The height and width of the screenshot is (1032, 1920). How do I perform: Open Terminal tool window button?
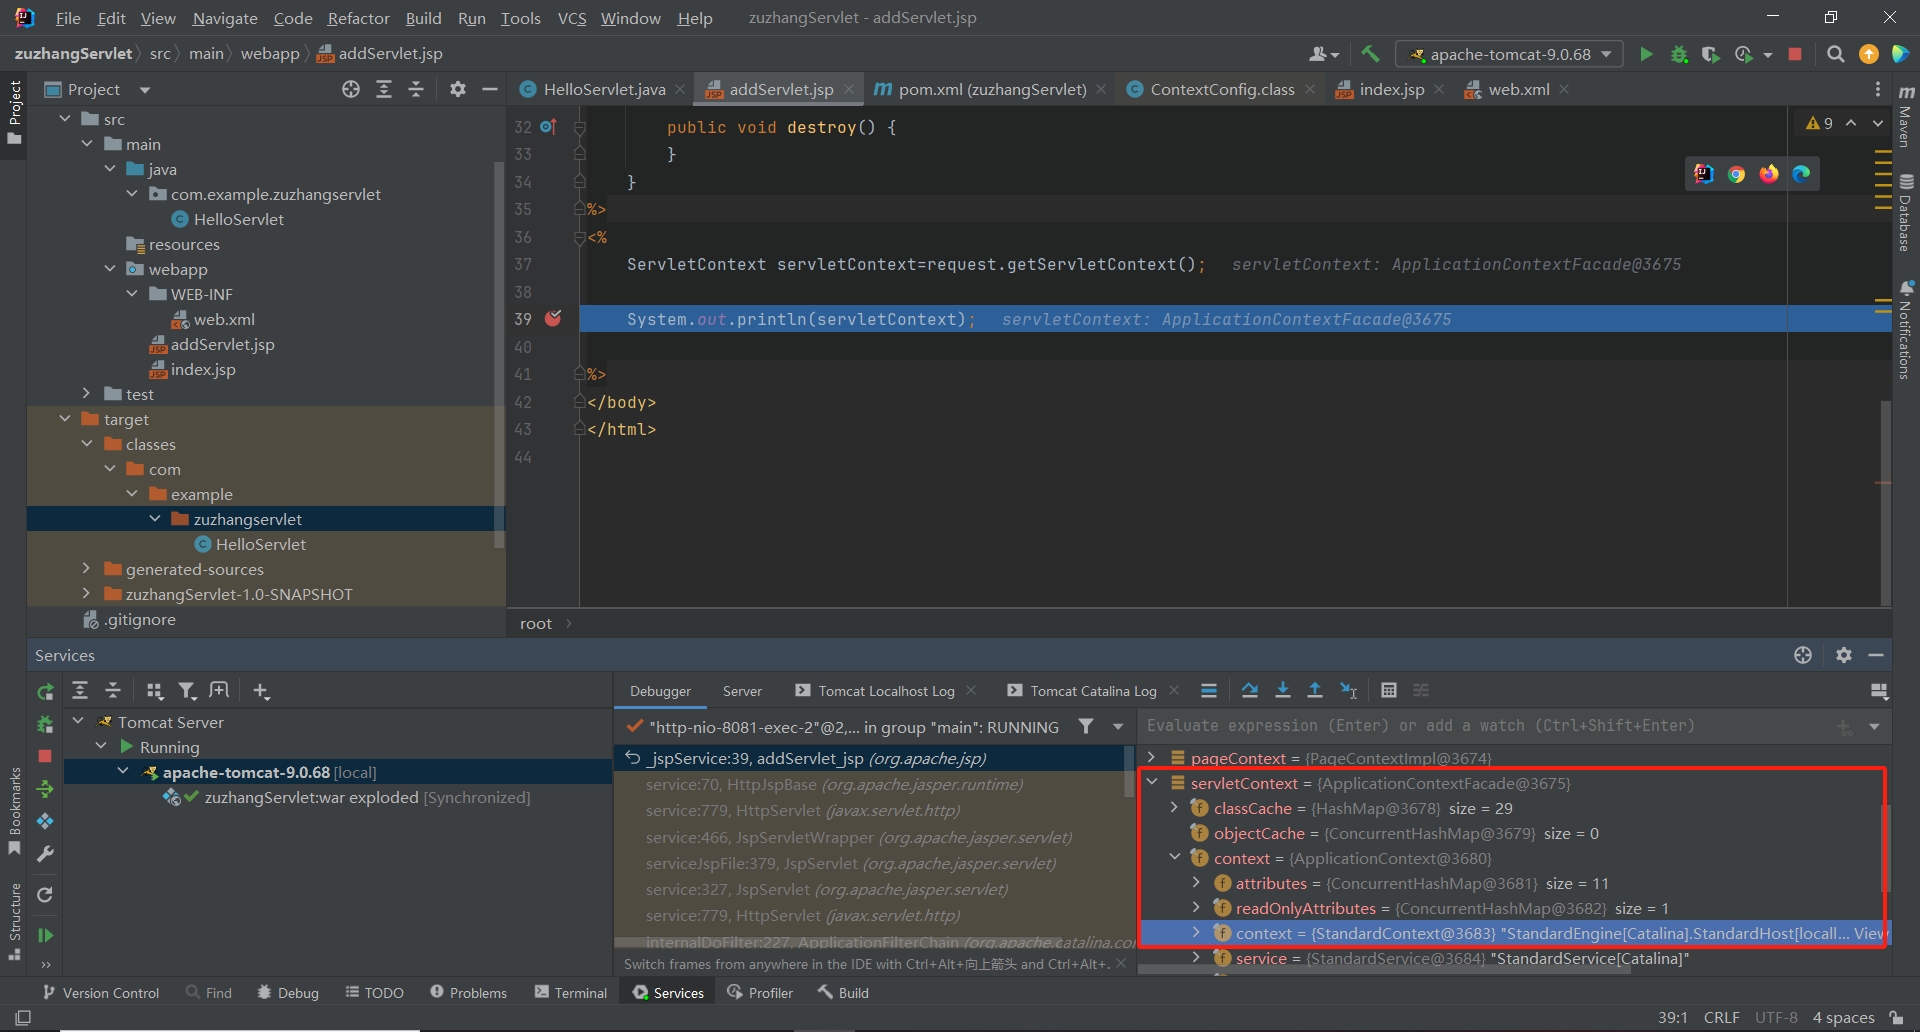coord(571,992)
